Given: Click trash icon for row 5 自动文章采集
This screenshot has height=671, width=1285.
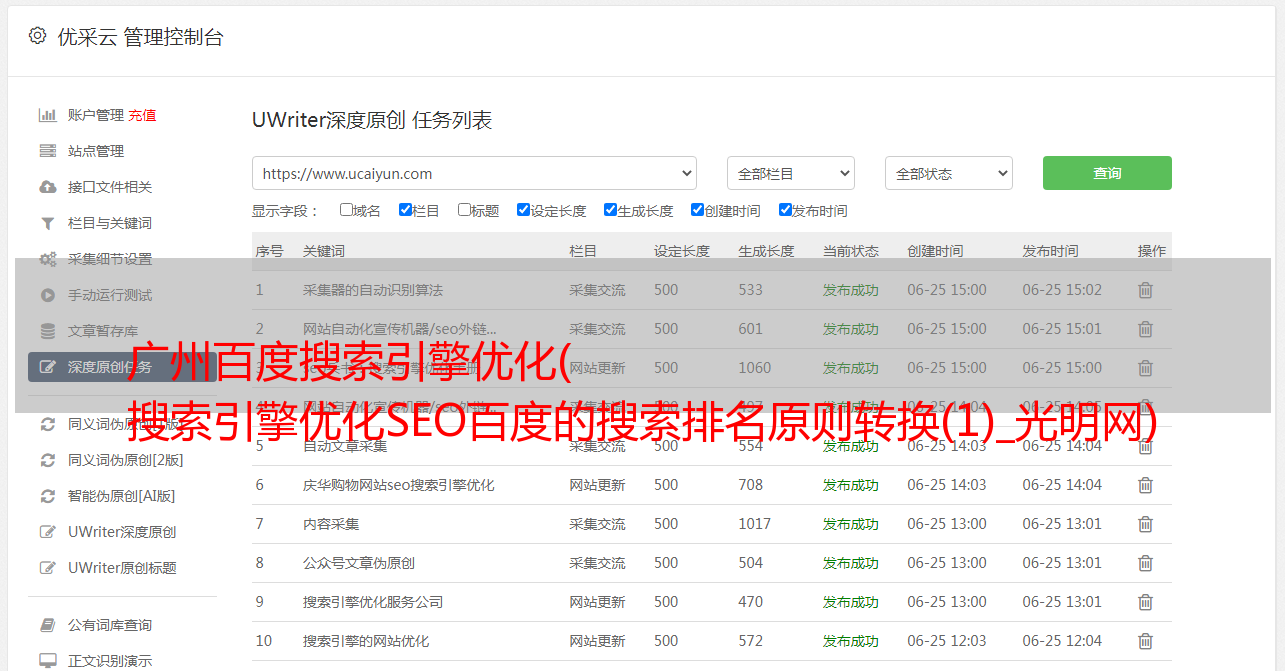Looking at the screenshot, I should click(x=1145, y=446).
